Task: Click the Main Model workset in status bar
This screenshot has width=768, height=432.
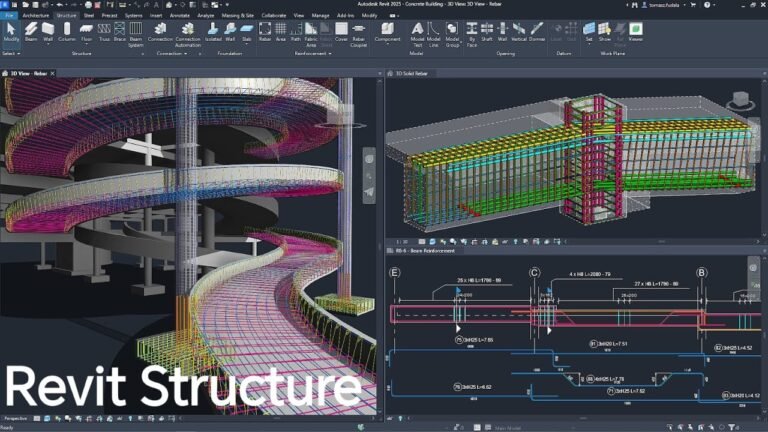Action: point(508,428)
